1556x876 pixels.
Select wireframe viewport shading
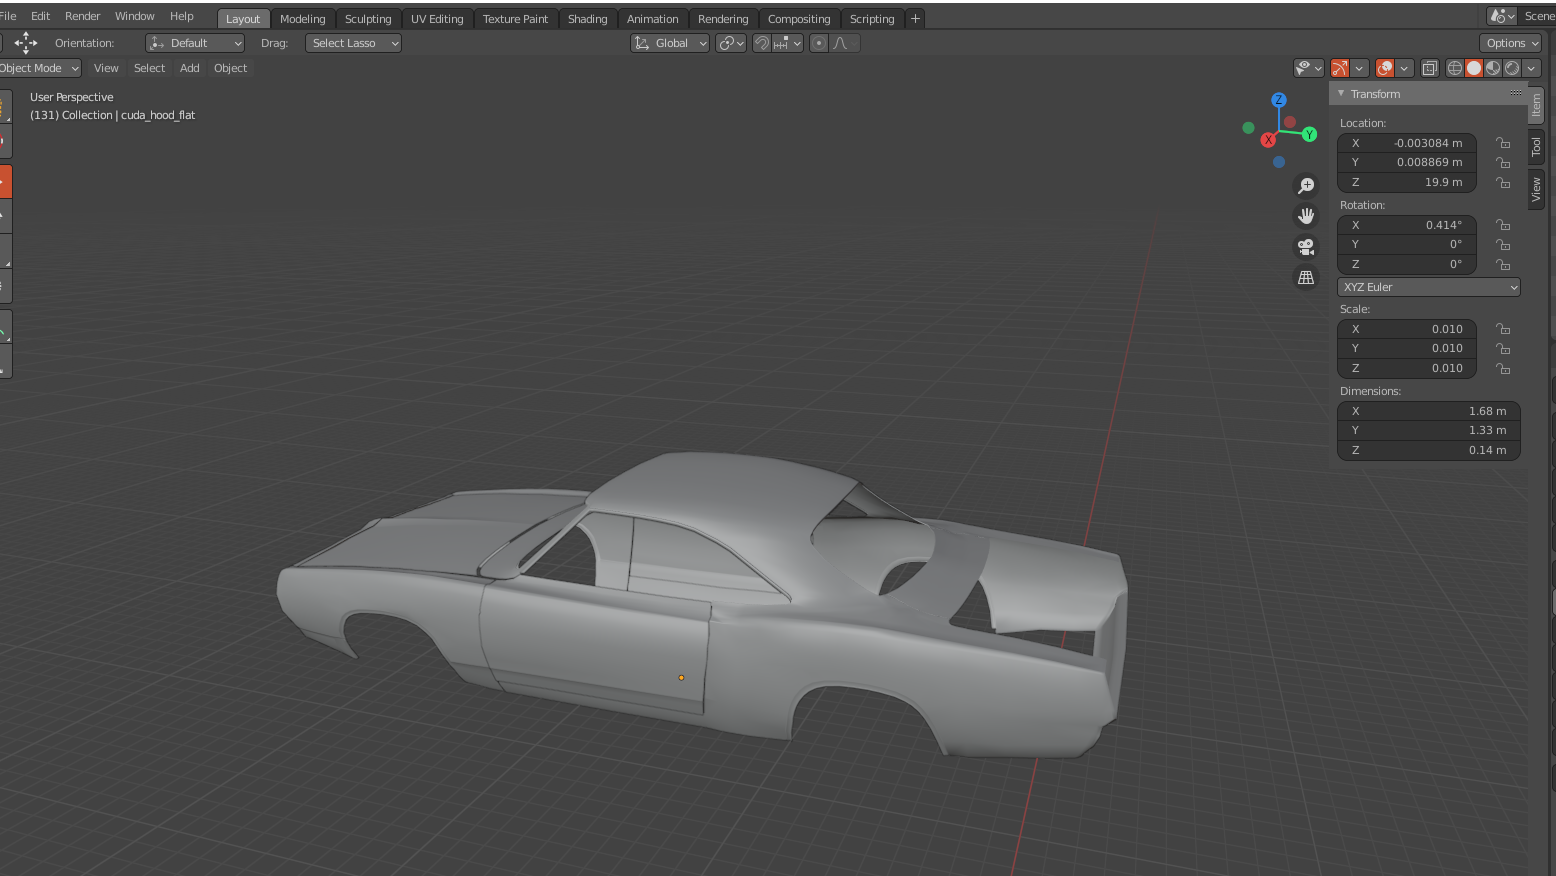coord(1455,68)
